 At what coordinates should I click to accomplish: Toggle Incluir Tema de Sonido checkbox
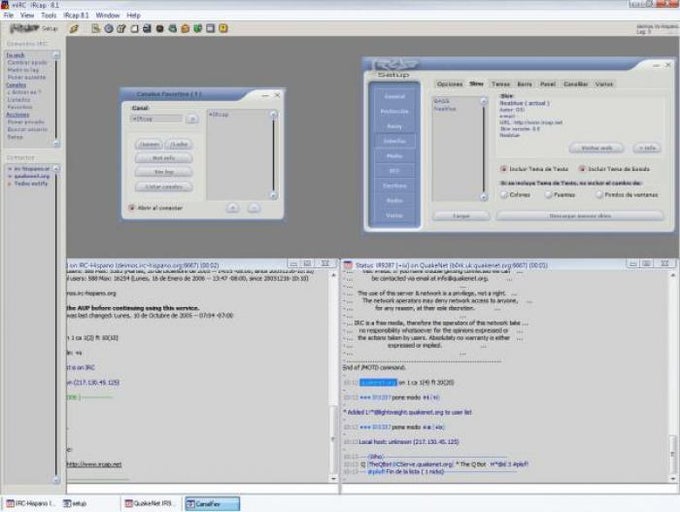click(582, 169)
